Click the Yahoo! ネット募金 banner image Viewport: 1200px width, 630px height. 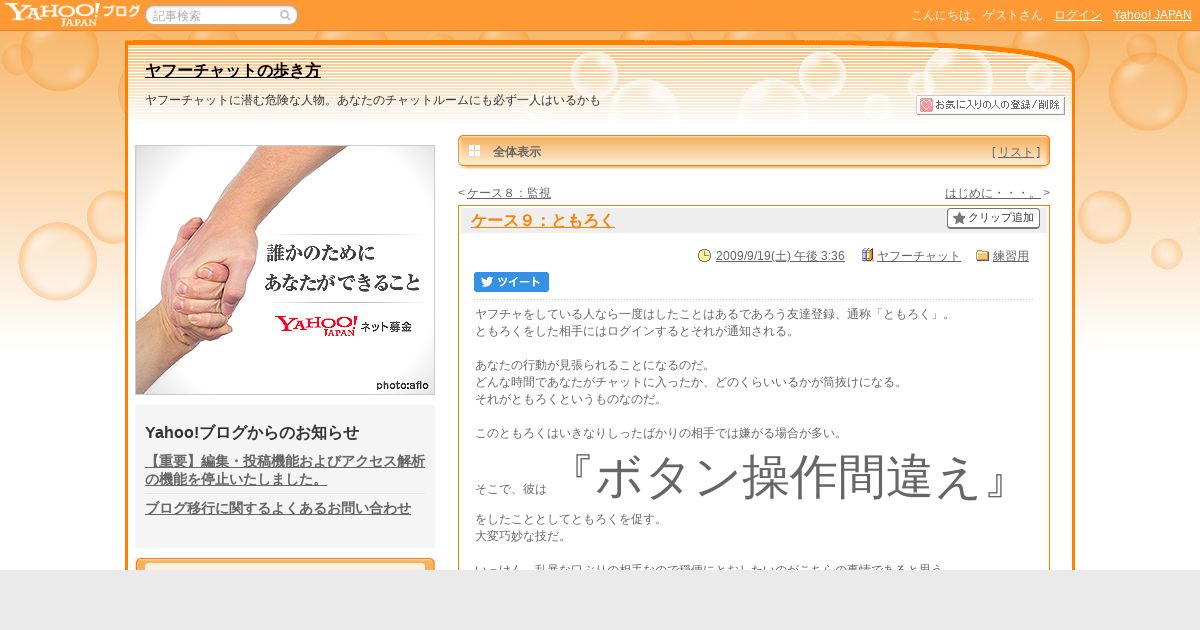[x=285, y=270]
